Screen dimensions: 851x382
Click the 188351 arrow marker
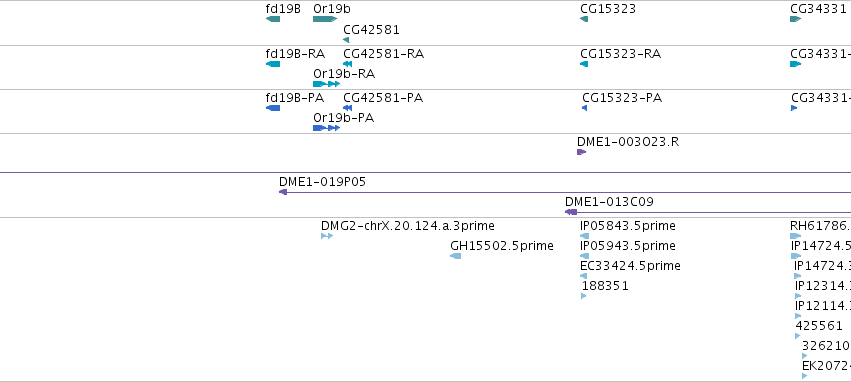(583, 296)
